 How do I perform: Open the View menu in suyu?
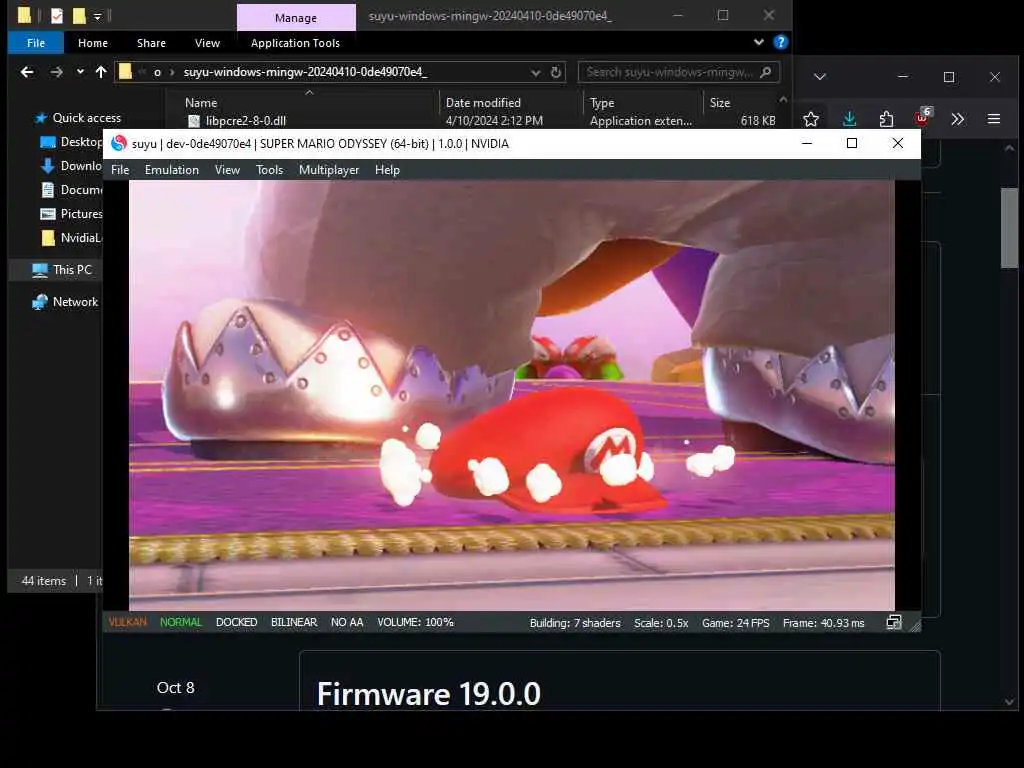coord(227,170)
